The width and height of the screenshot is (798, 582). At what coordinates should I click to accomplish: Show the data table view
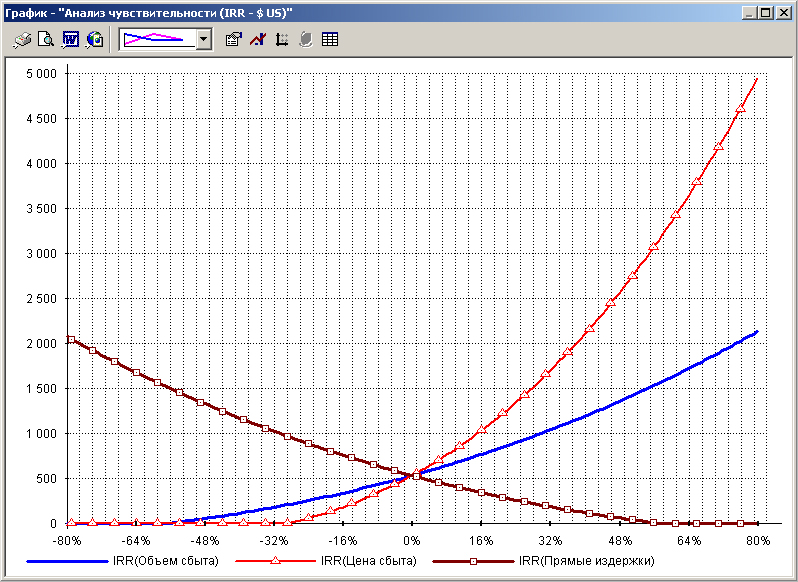[330, 40]
